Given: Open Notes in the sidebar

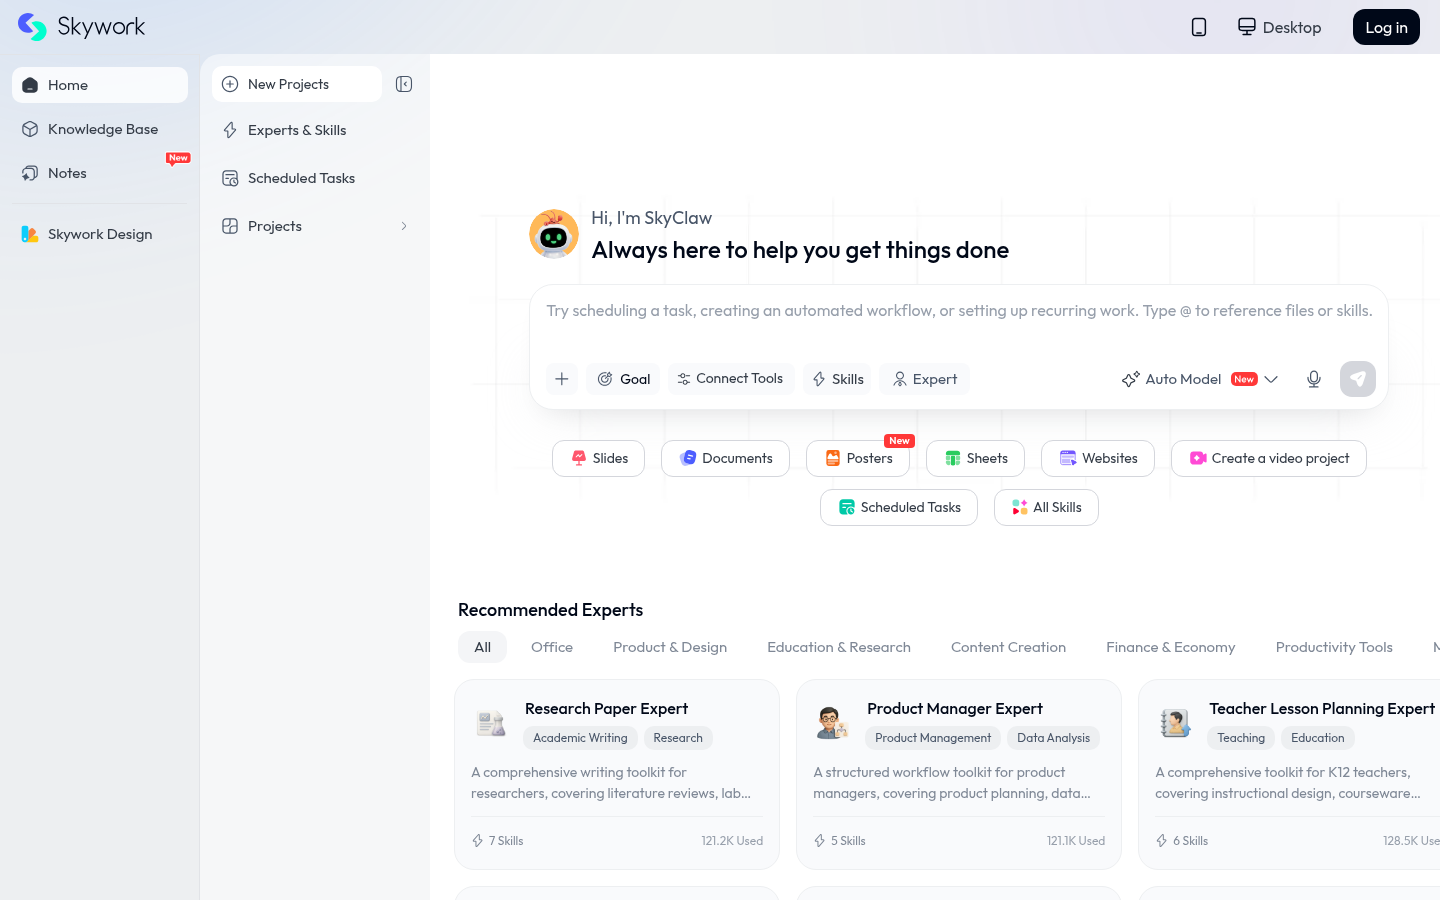Looking at the screenshot, I should pyautogui.click(x=100, y=173).
